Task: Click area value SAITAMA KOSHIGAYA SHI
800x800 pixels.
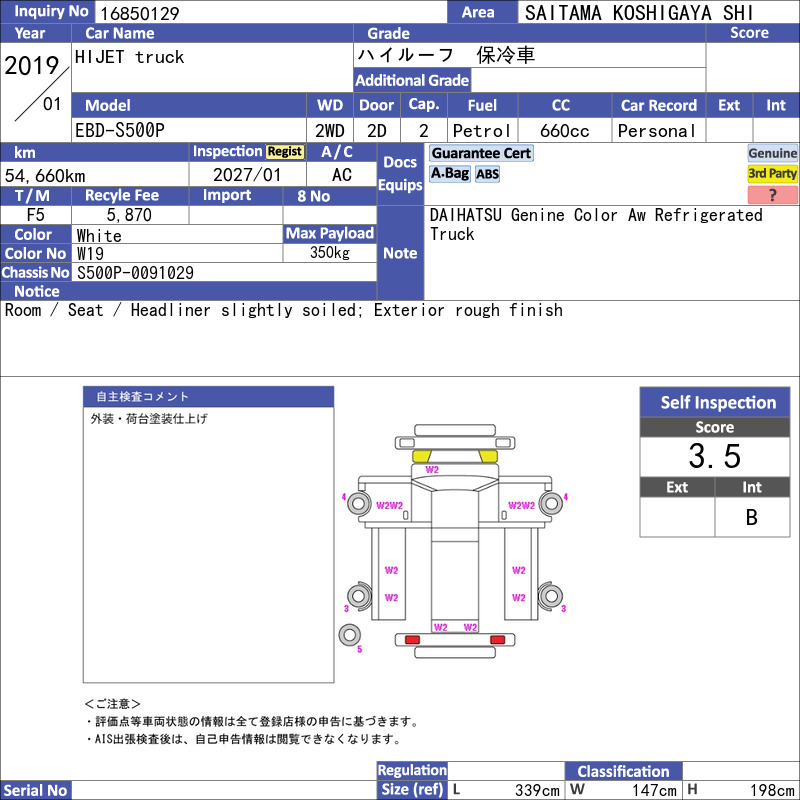Action: click(x=639, y=13)
